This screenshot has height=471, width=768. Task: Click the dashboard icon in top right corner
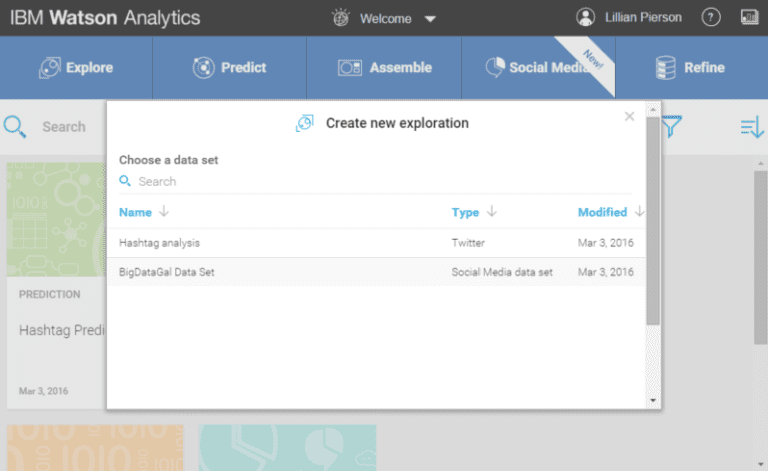[x=749, y=17]
